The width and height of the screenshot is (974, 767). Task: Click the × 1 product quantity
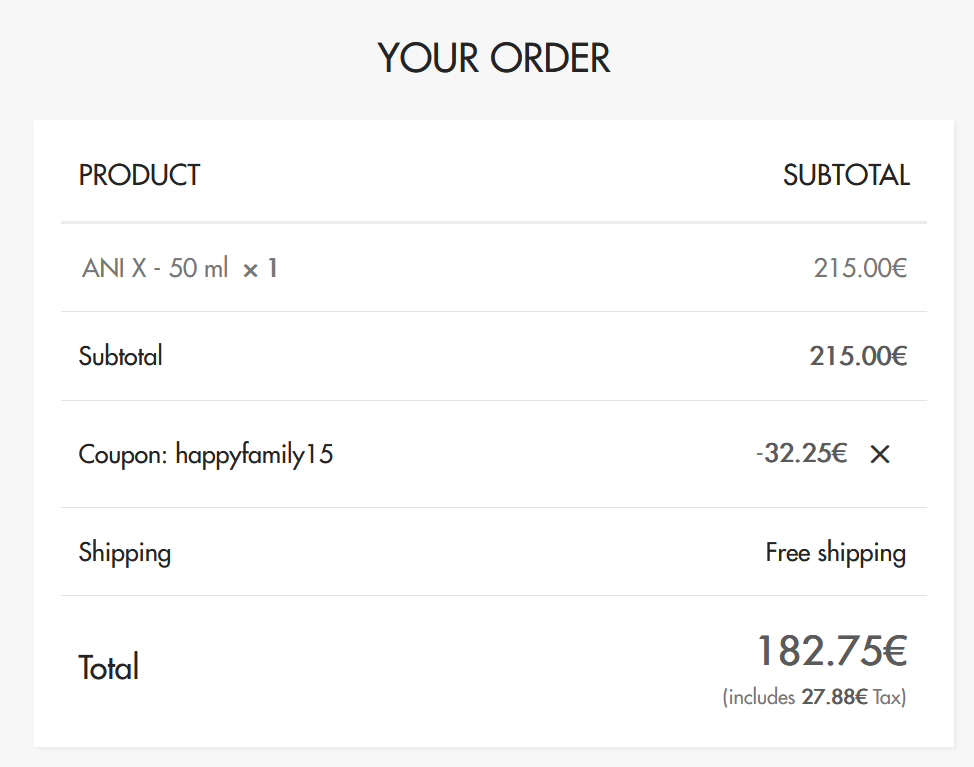(260, 268)
